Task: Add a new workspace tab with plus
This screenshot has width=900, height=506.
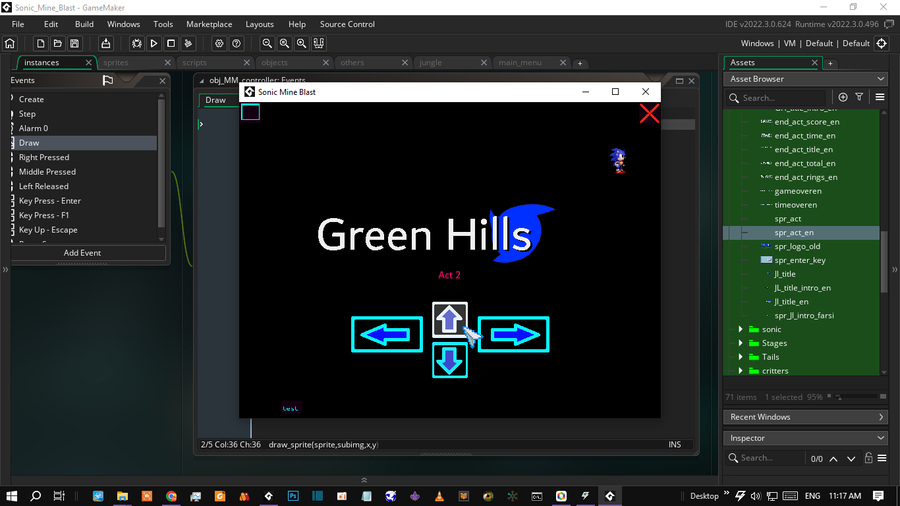Action: tap(580, 63)
